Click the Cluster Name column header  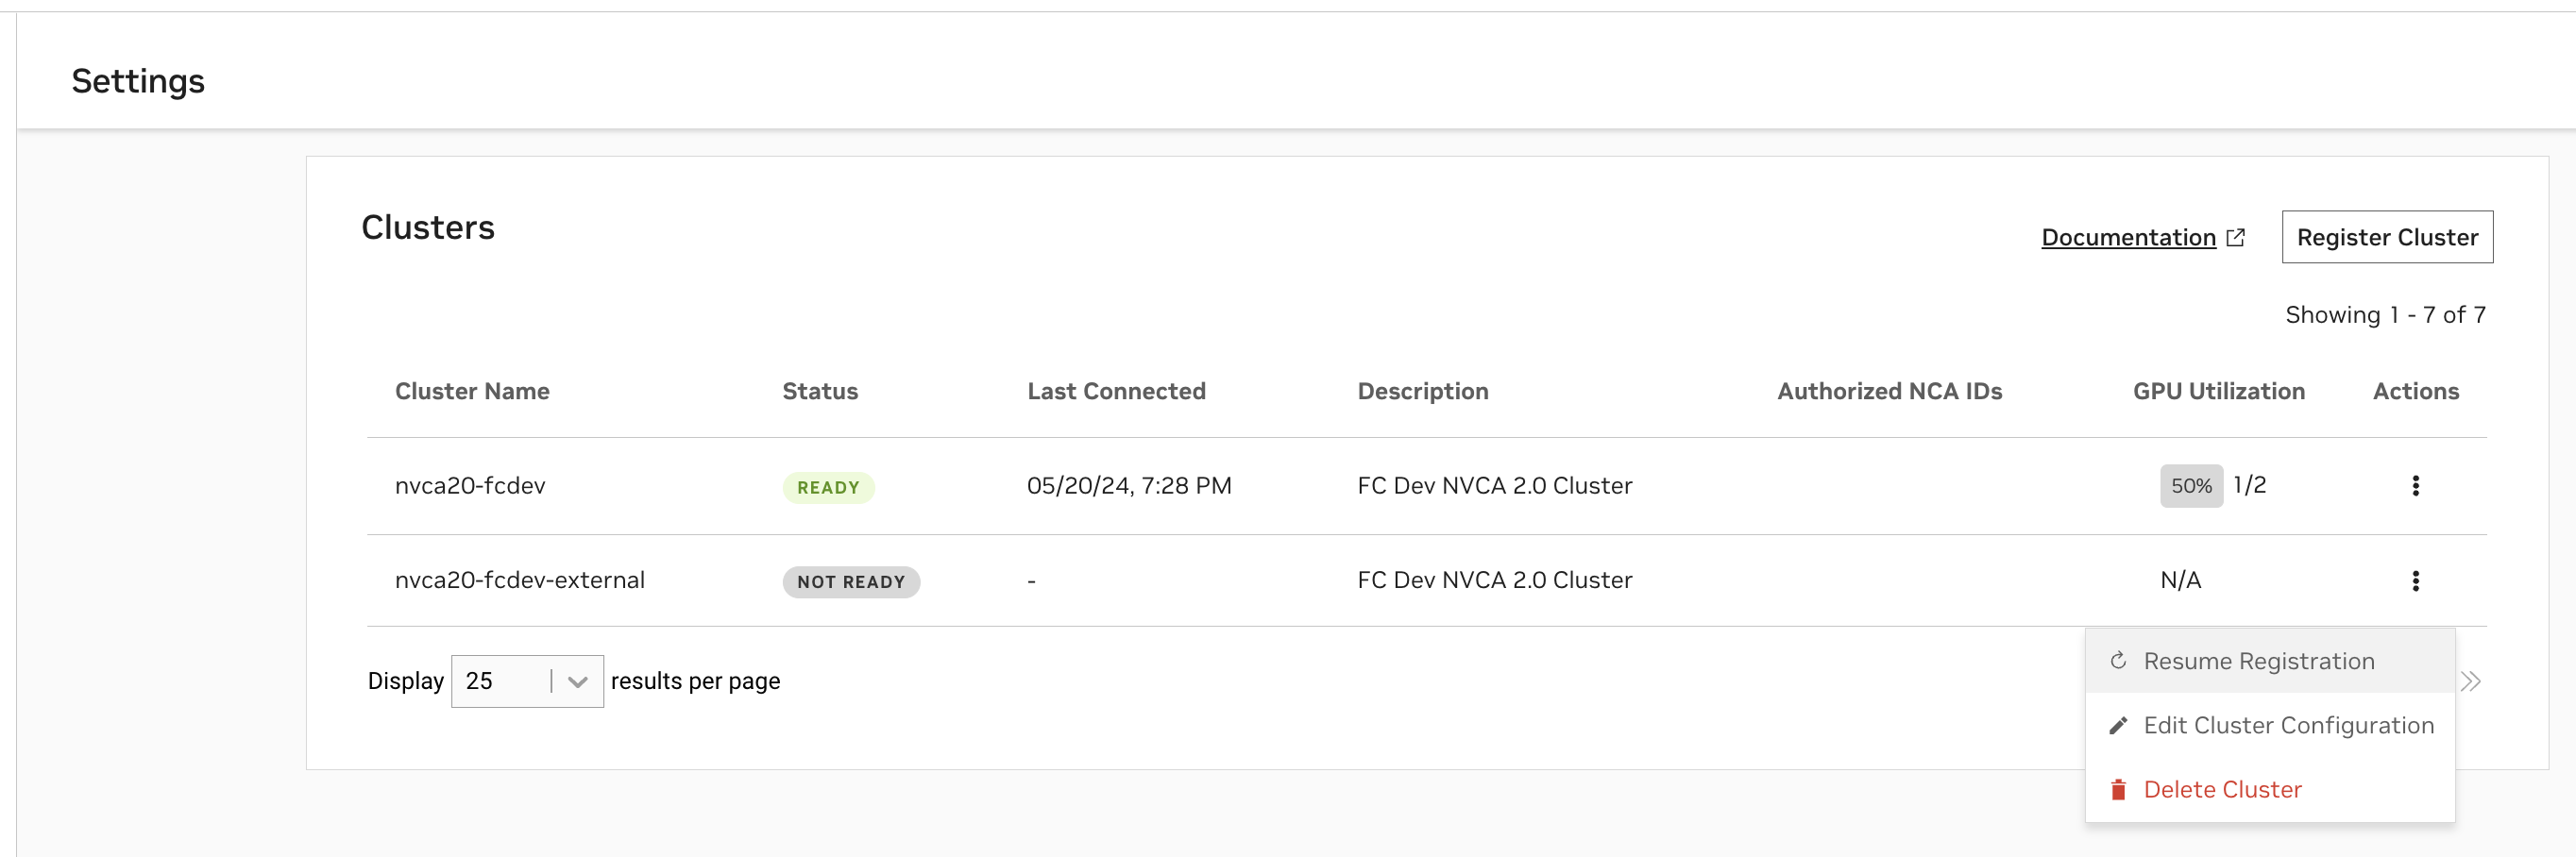point(472,392)
